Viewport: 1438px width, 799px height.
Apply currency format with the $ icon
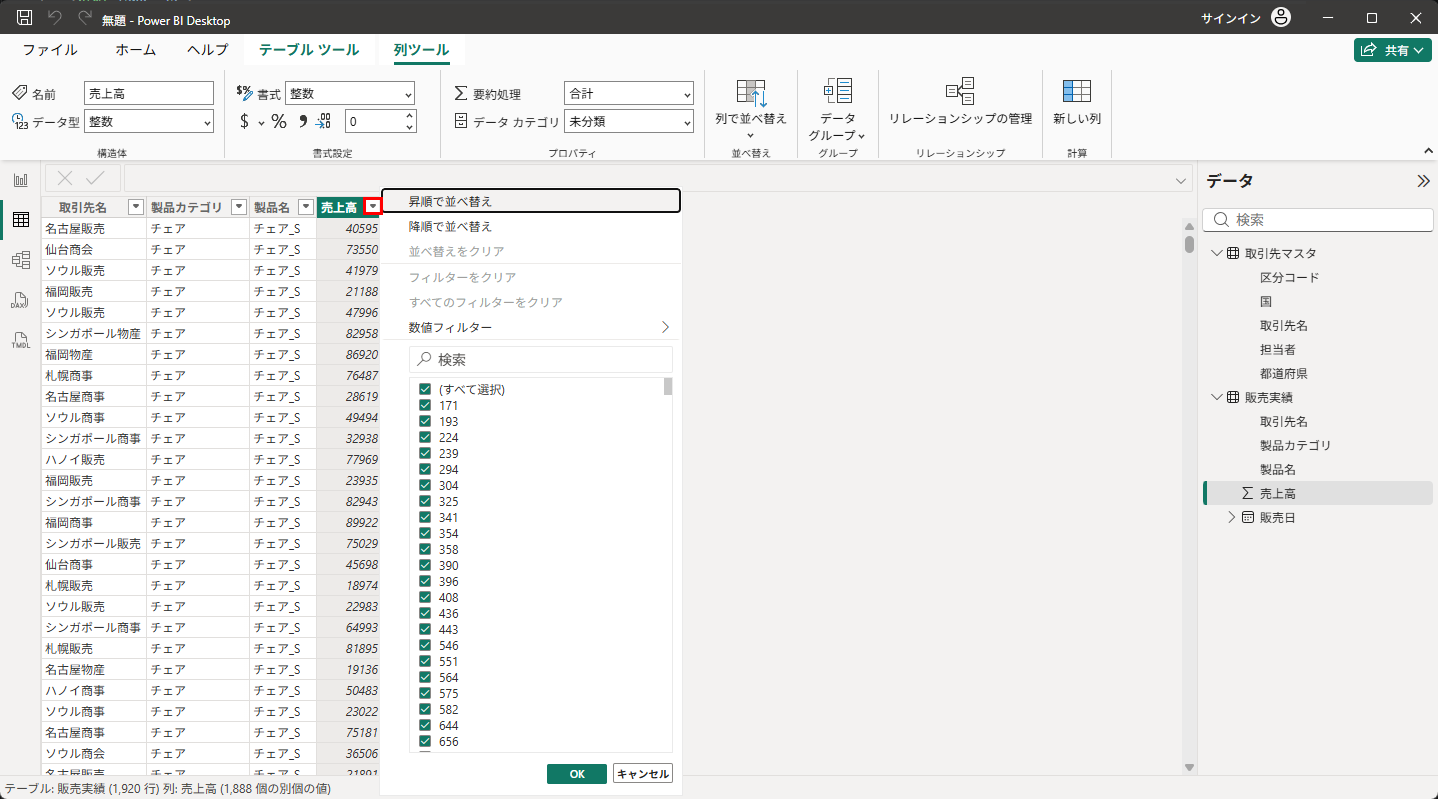pos(245,121)
